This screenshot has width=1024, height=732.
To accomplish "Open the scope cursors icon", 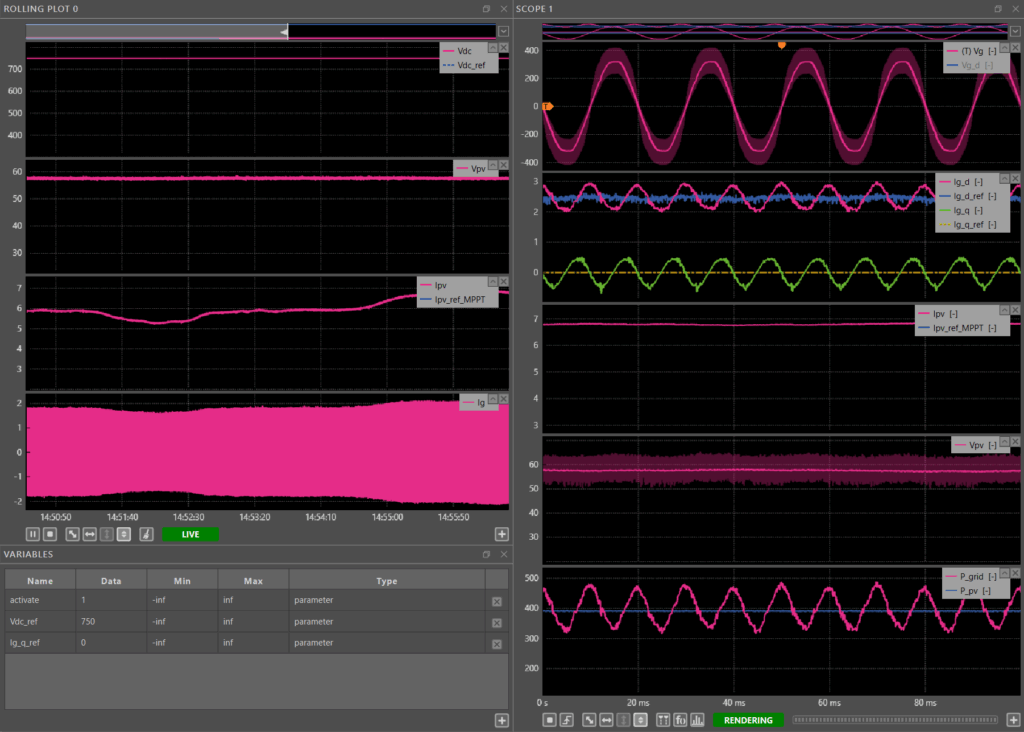I will [662, 720].
